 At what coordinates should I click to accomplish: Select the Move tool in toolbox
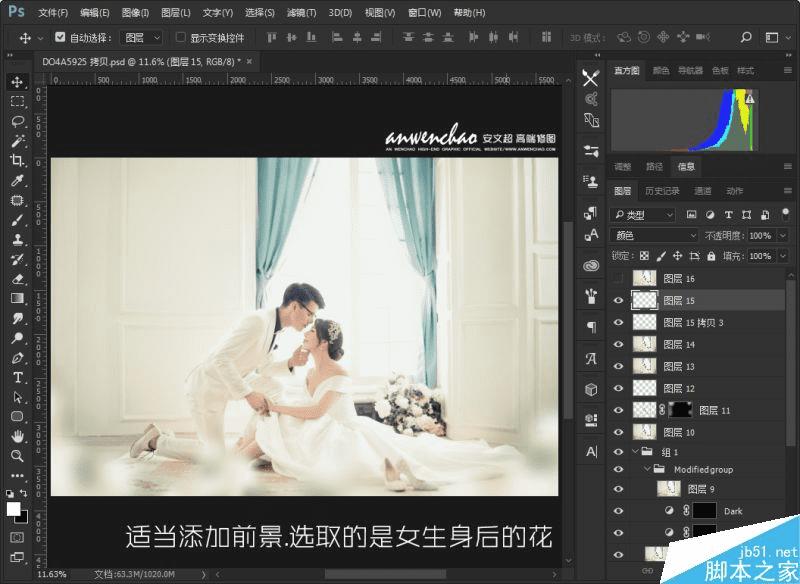(17, 82)
